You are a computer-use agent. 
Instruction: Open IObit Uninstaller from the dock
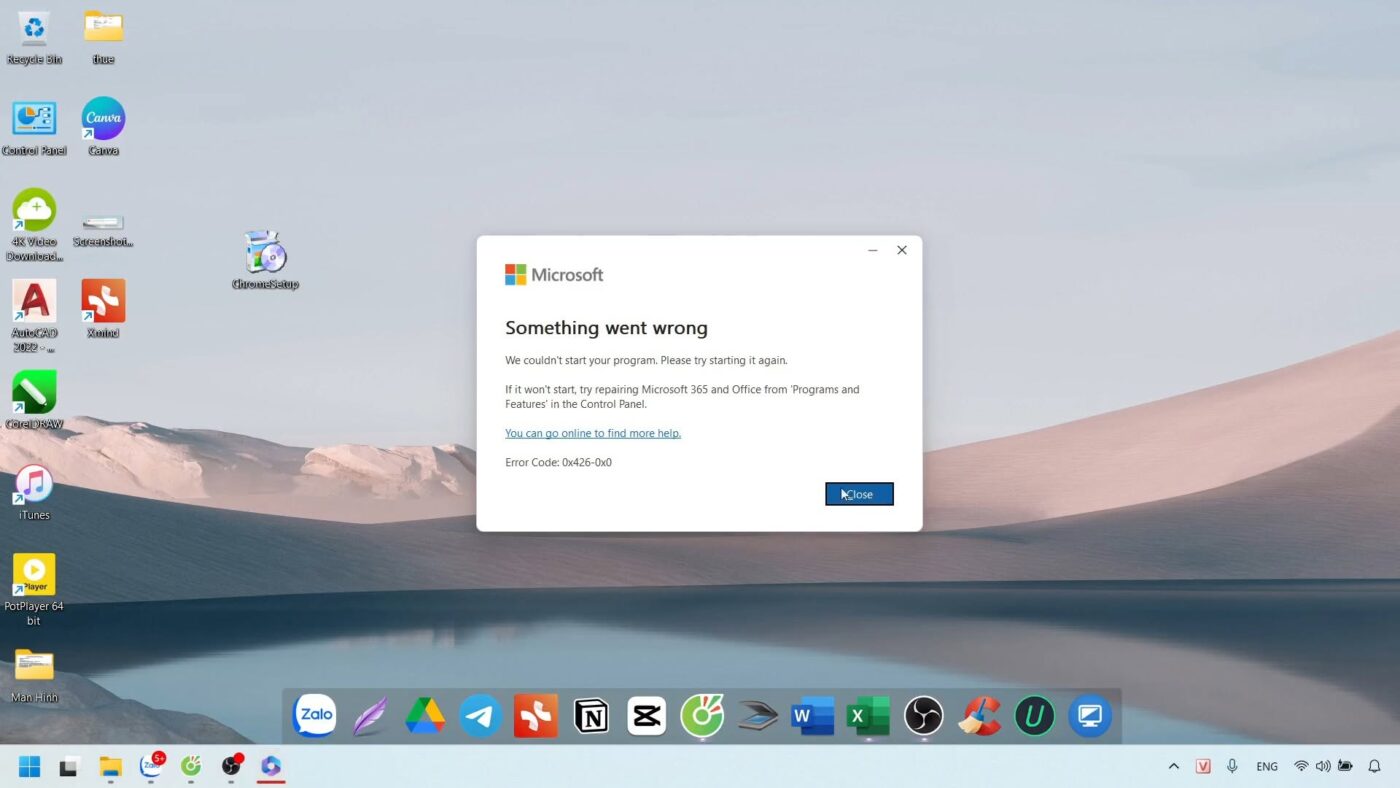[1035, 716]
